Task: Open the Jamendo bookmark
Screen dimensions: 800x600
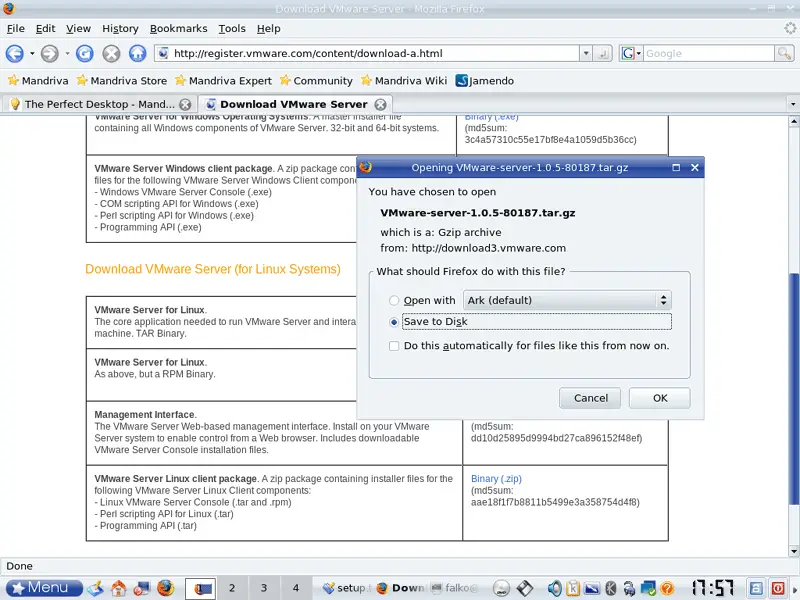Action: click(485, 81)
